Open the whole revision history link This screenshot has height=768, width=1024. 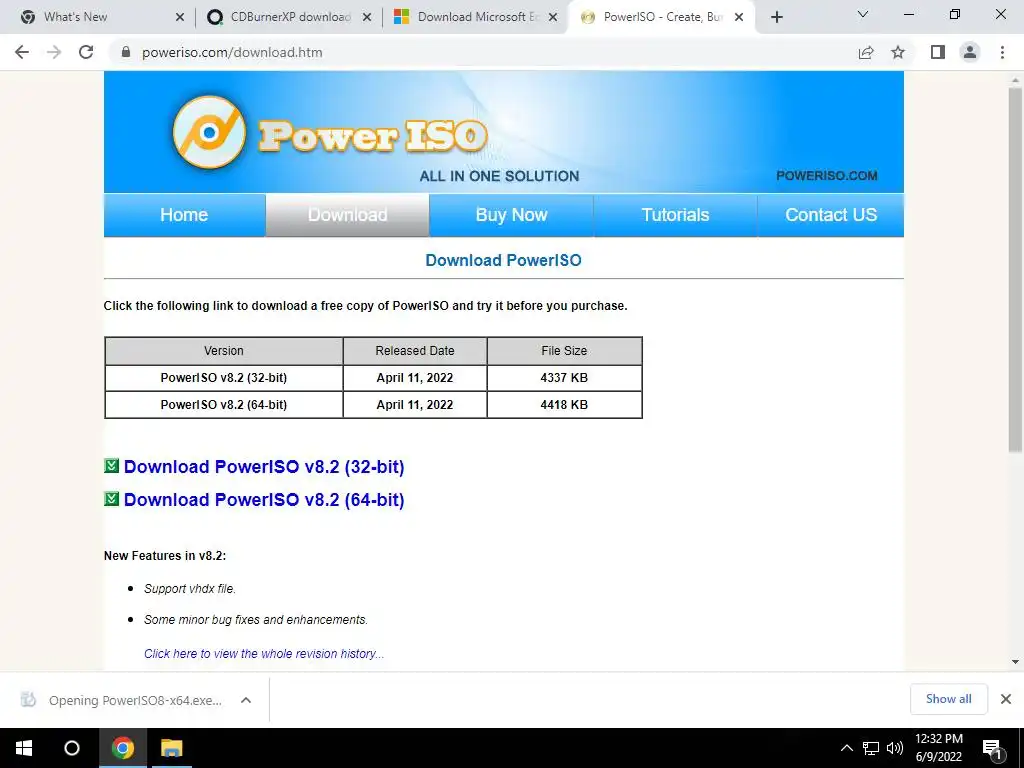tap(264, 654)
